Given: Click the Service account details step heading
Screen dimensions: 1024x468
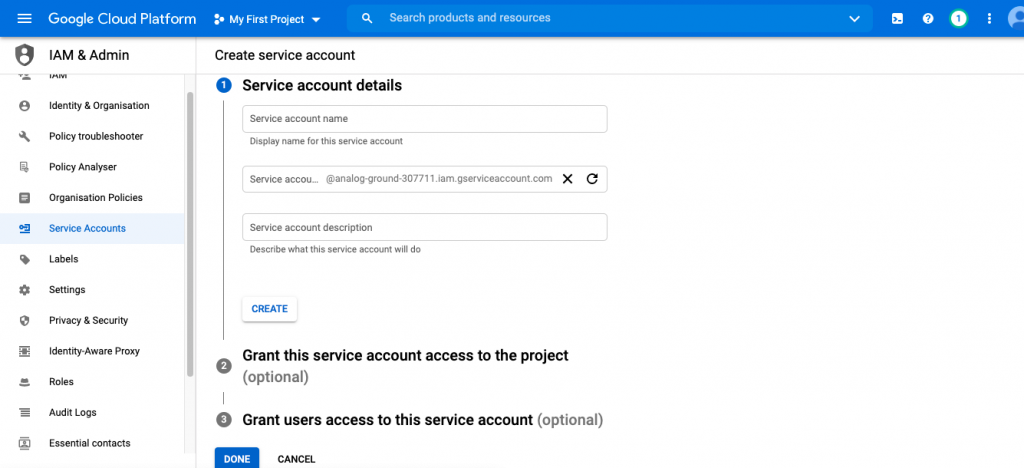Looking at the screenshot, I should 322,86.
